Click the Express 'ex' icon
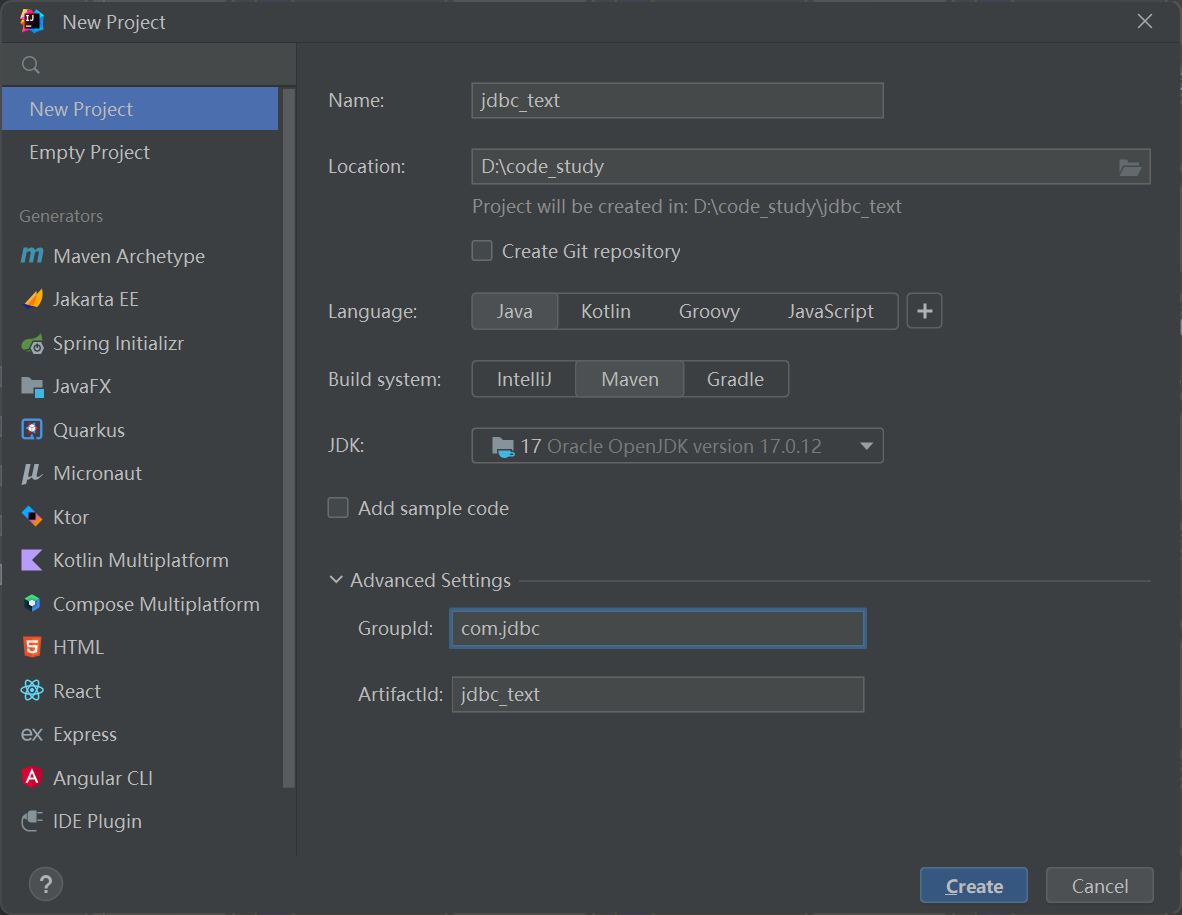Viewport: 1182px width, 915px height. [32, 734]
